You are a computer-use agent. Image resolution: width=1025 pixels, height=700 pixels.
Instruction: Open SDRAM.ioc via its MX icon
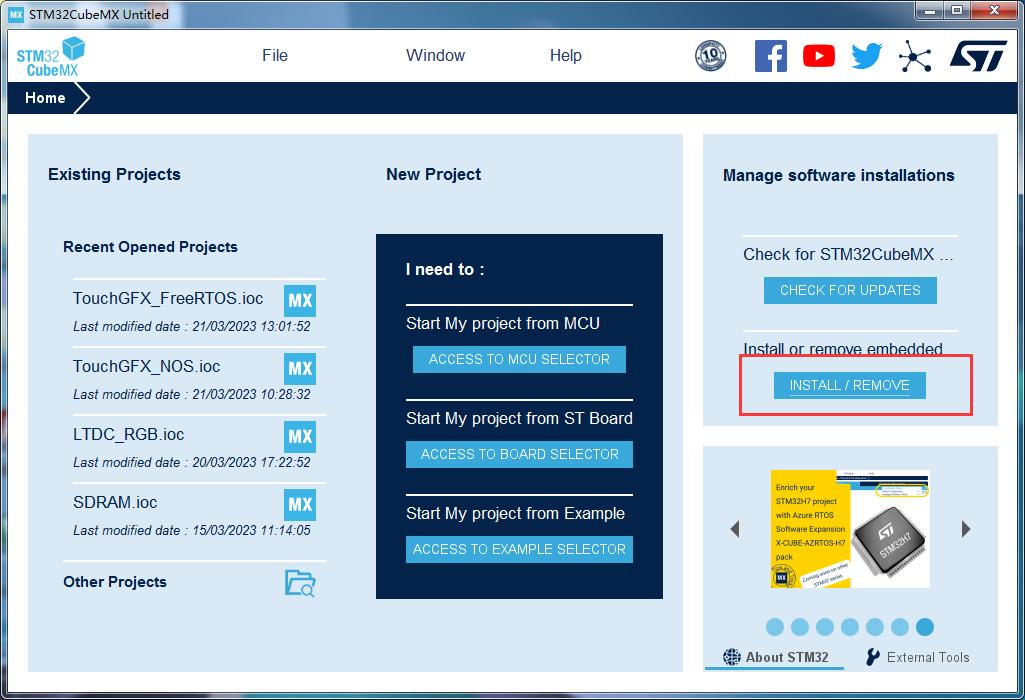[300, 505]
